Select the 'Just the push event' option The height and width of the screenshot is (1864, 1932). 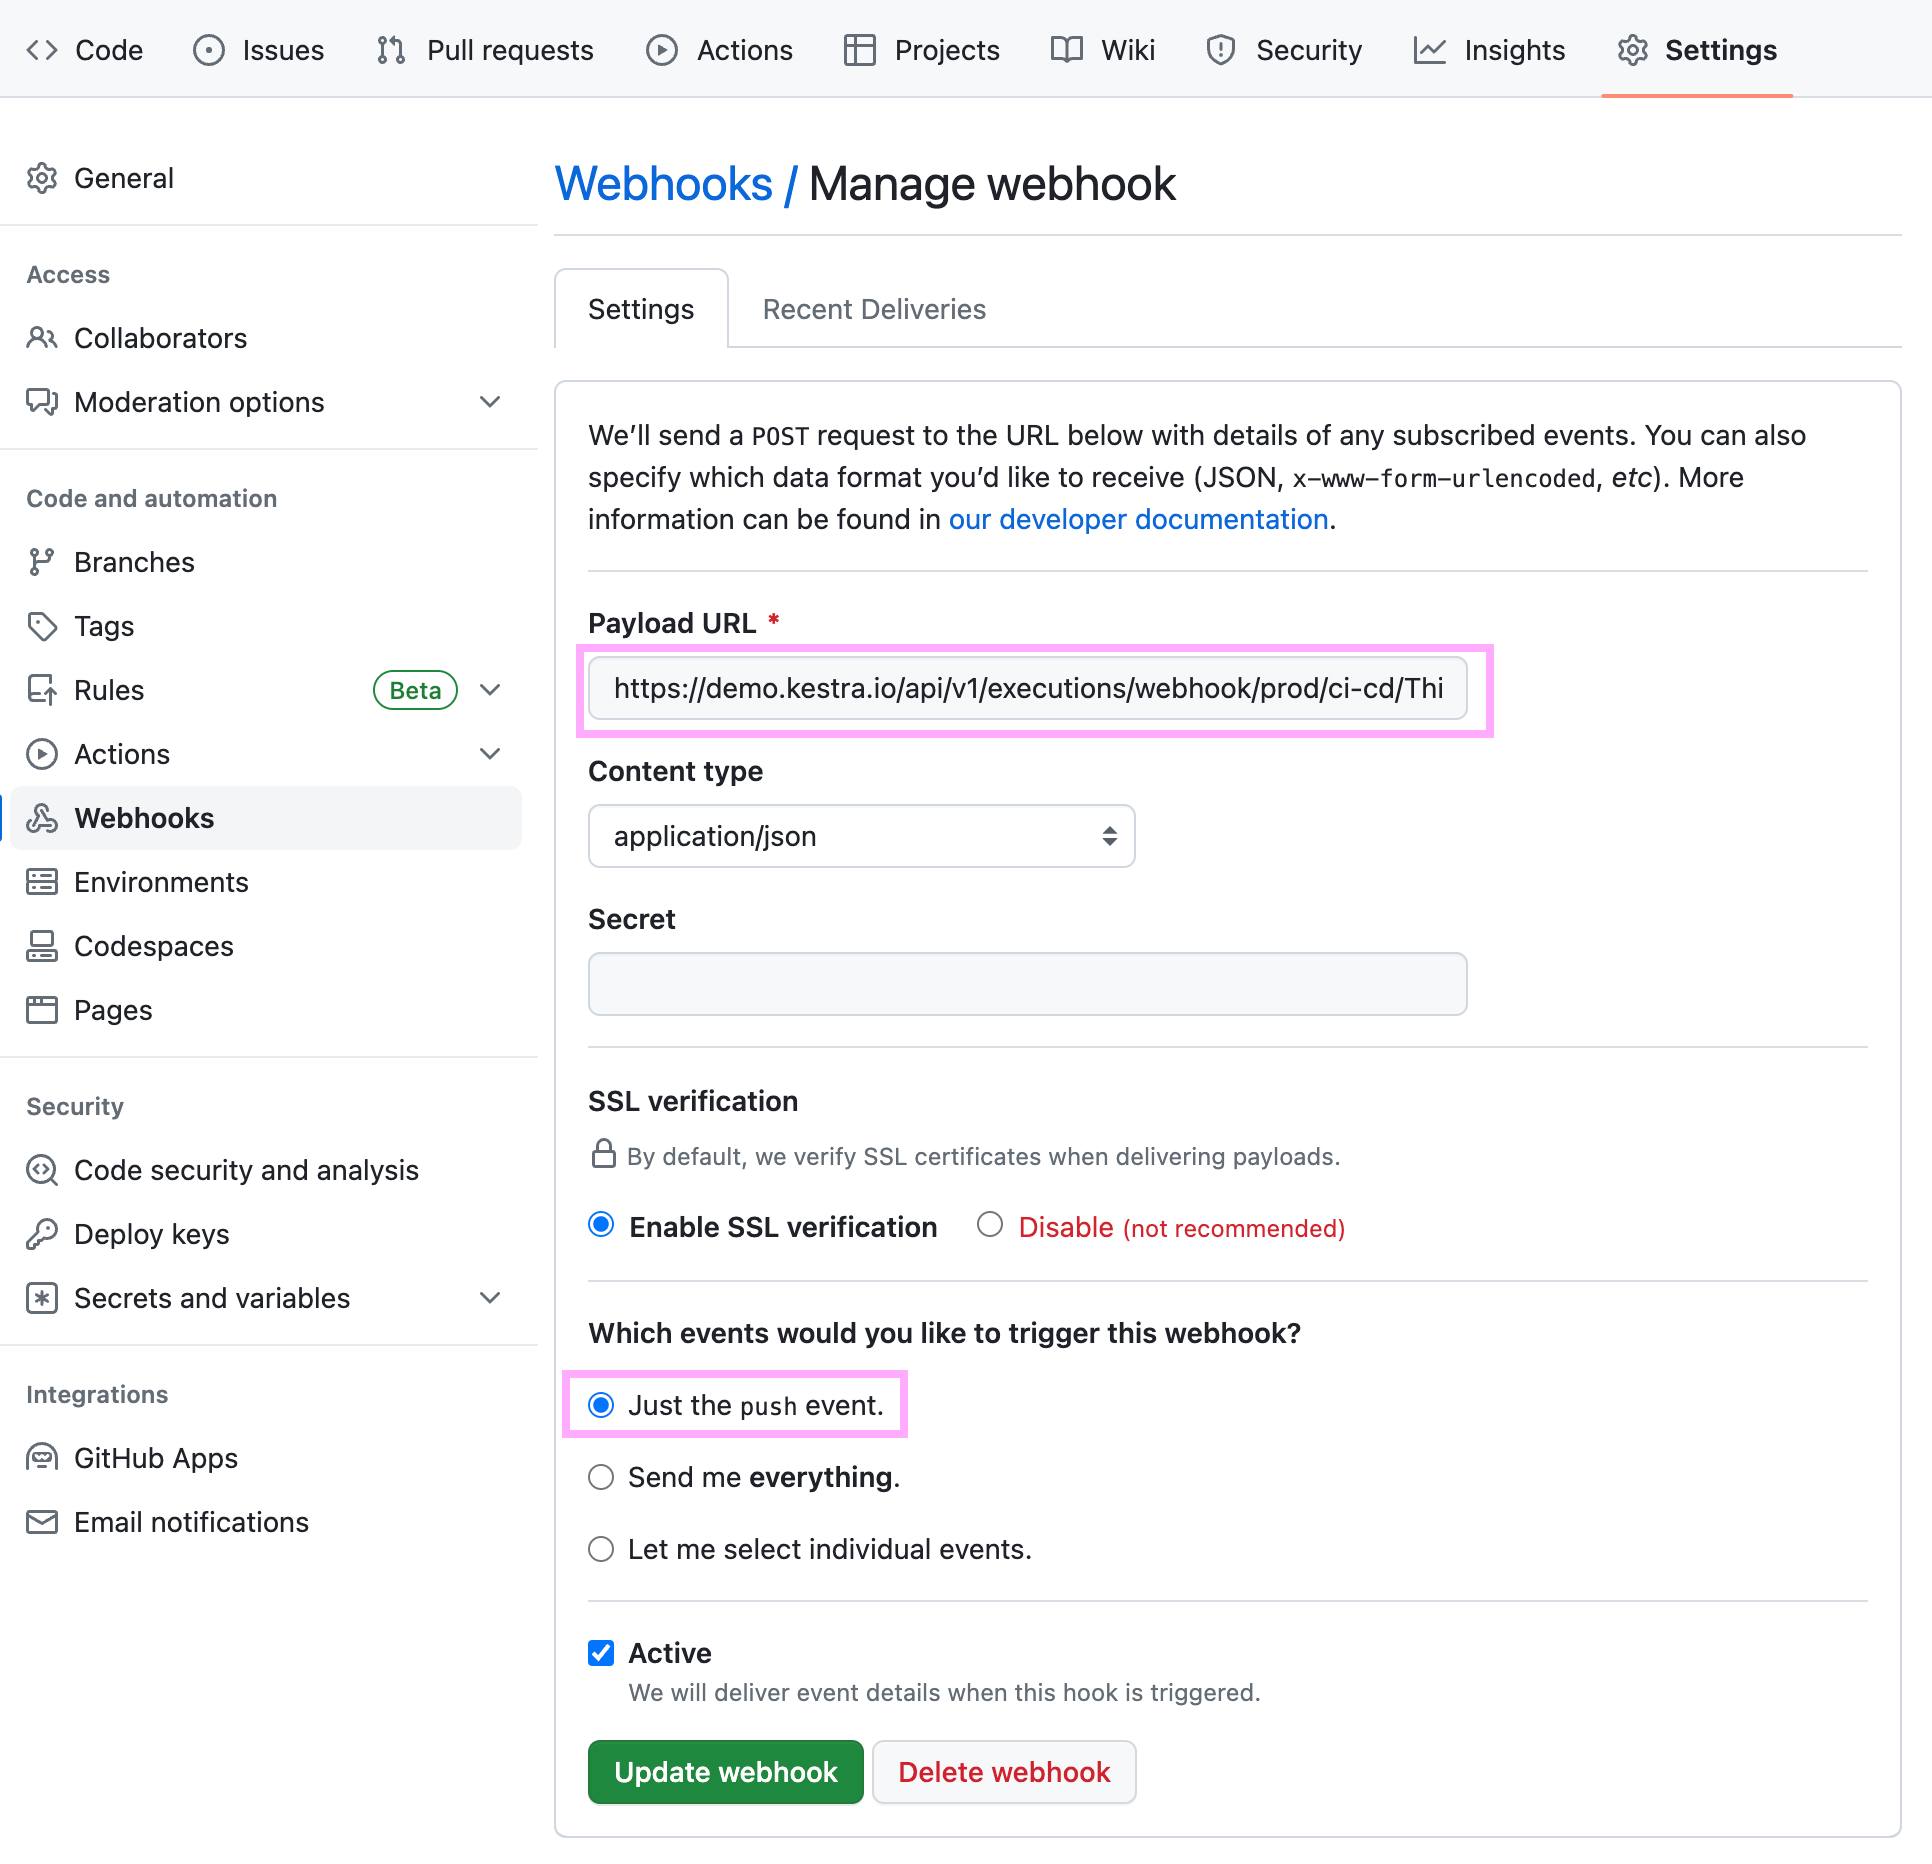pyautogui.click(x=601, y=1405)
